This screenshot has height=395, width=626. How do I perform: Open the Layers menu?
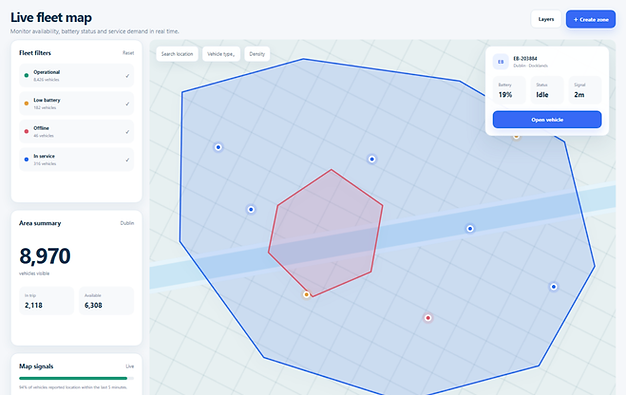pos(546,19)
